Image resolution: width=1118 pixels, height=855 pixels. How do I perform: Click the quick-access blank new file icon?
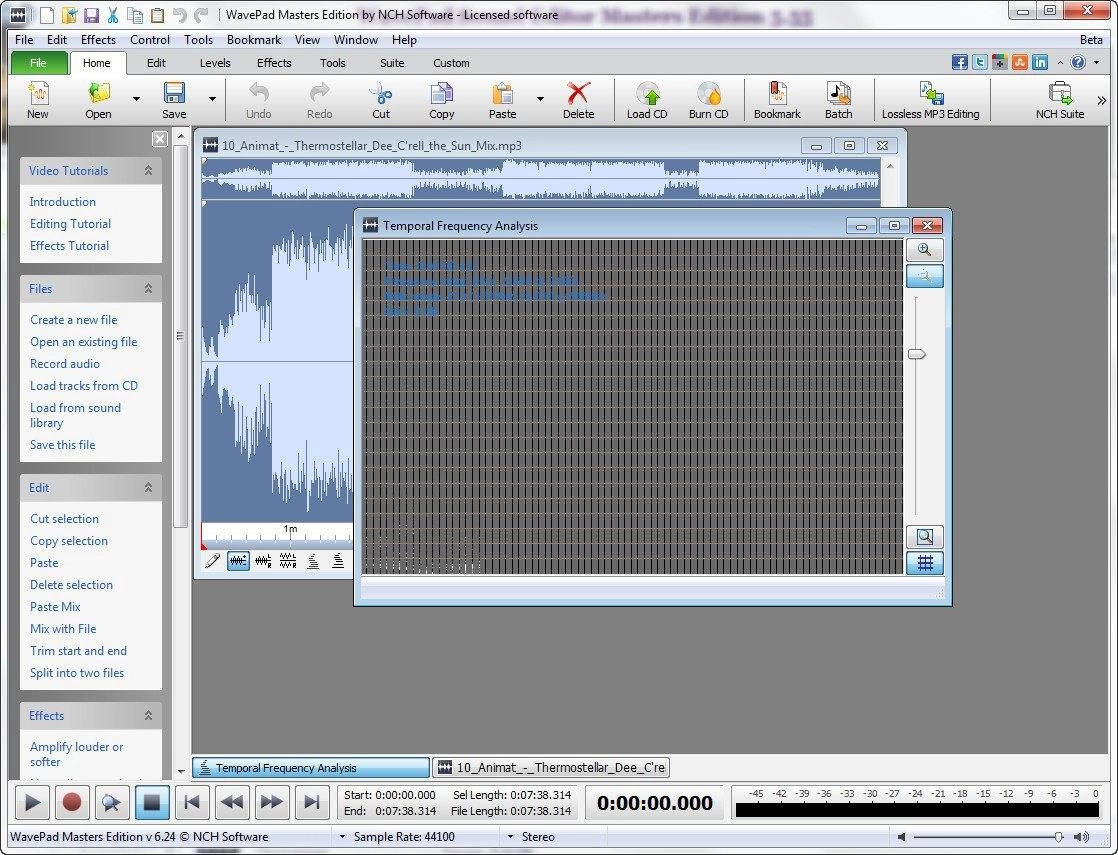pyautogui.click(x=46, y=14)
